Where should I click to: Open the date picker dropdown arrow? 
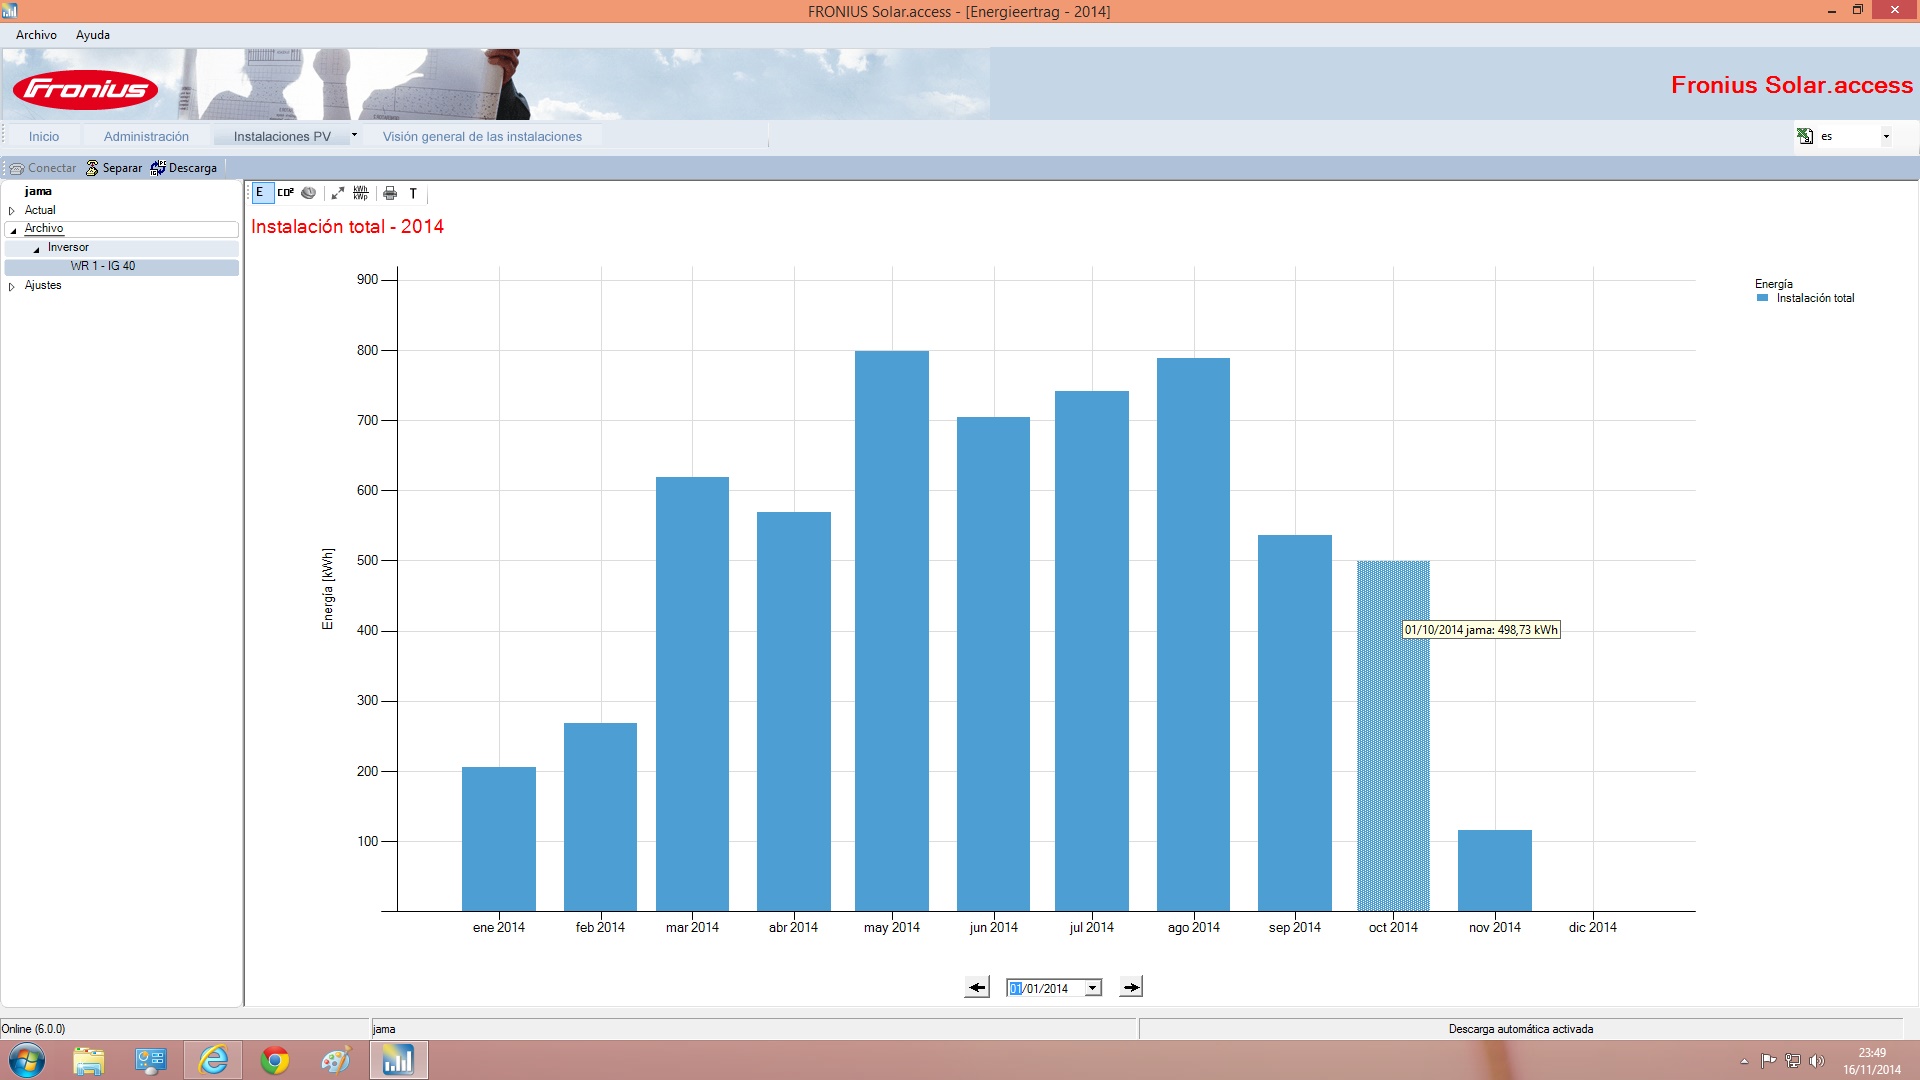point(1093,988)
